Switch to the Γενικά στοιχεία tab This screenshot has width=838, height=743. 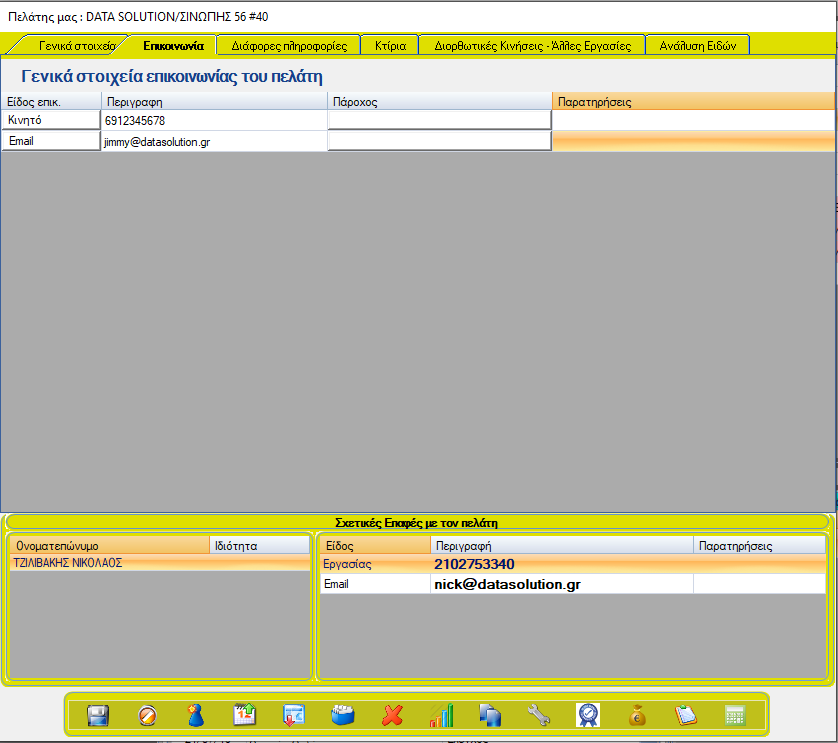coord(76,46)
